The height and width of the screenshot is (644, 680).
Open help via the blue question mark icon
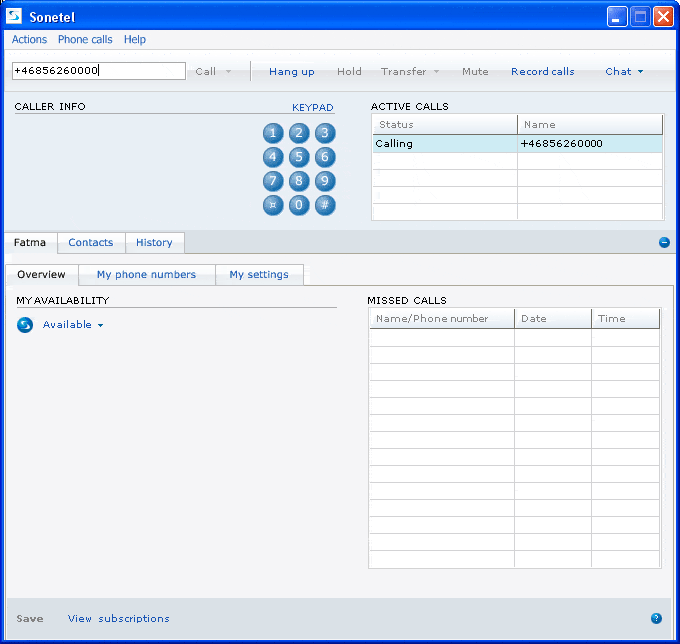coord(656,618)
